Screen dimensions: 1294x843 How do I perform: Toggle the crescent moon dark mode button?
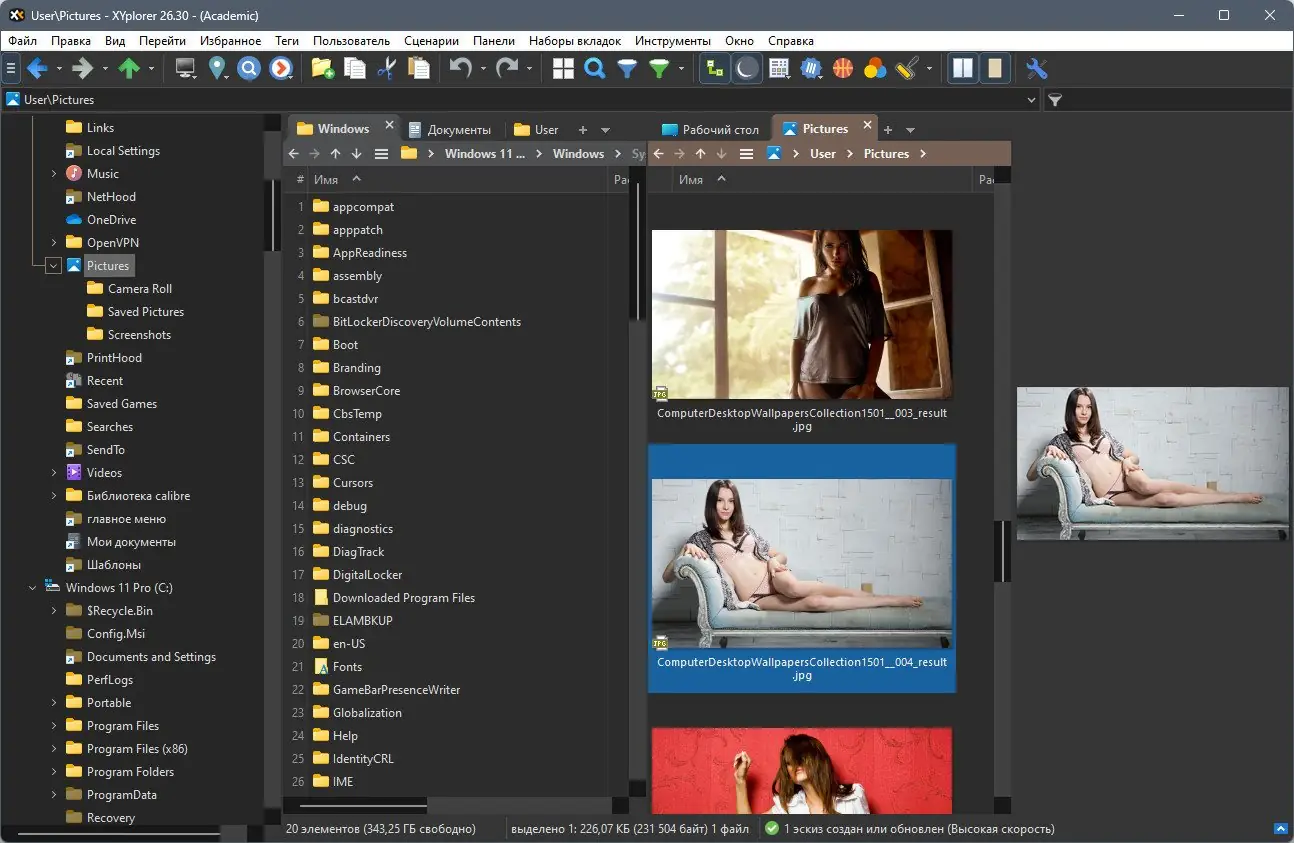point(746,68)
